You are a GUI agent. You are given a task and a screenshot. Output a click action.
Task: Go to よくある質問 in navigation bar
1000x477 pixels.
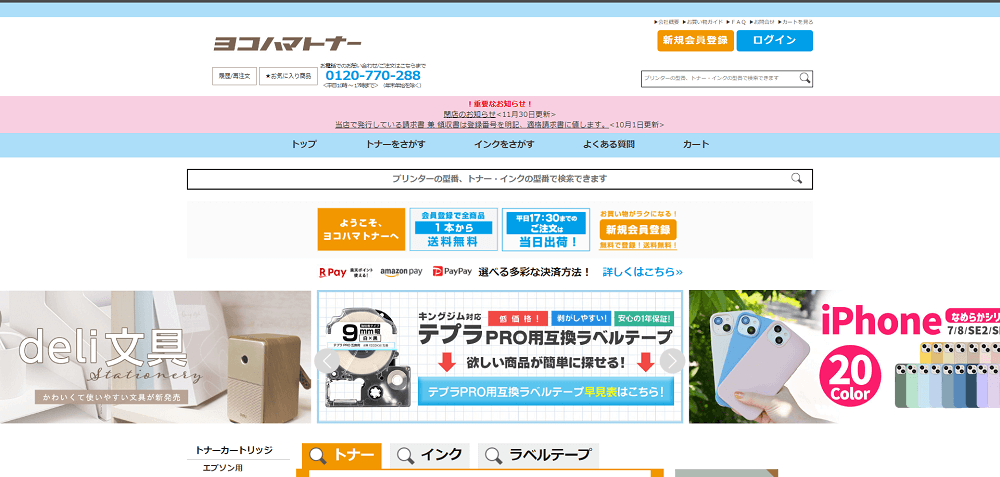[x=608, y=145]
